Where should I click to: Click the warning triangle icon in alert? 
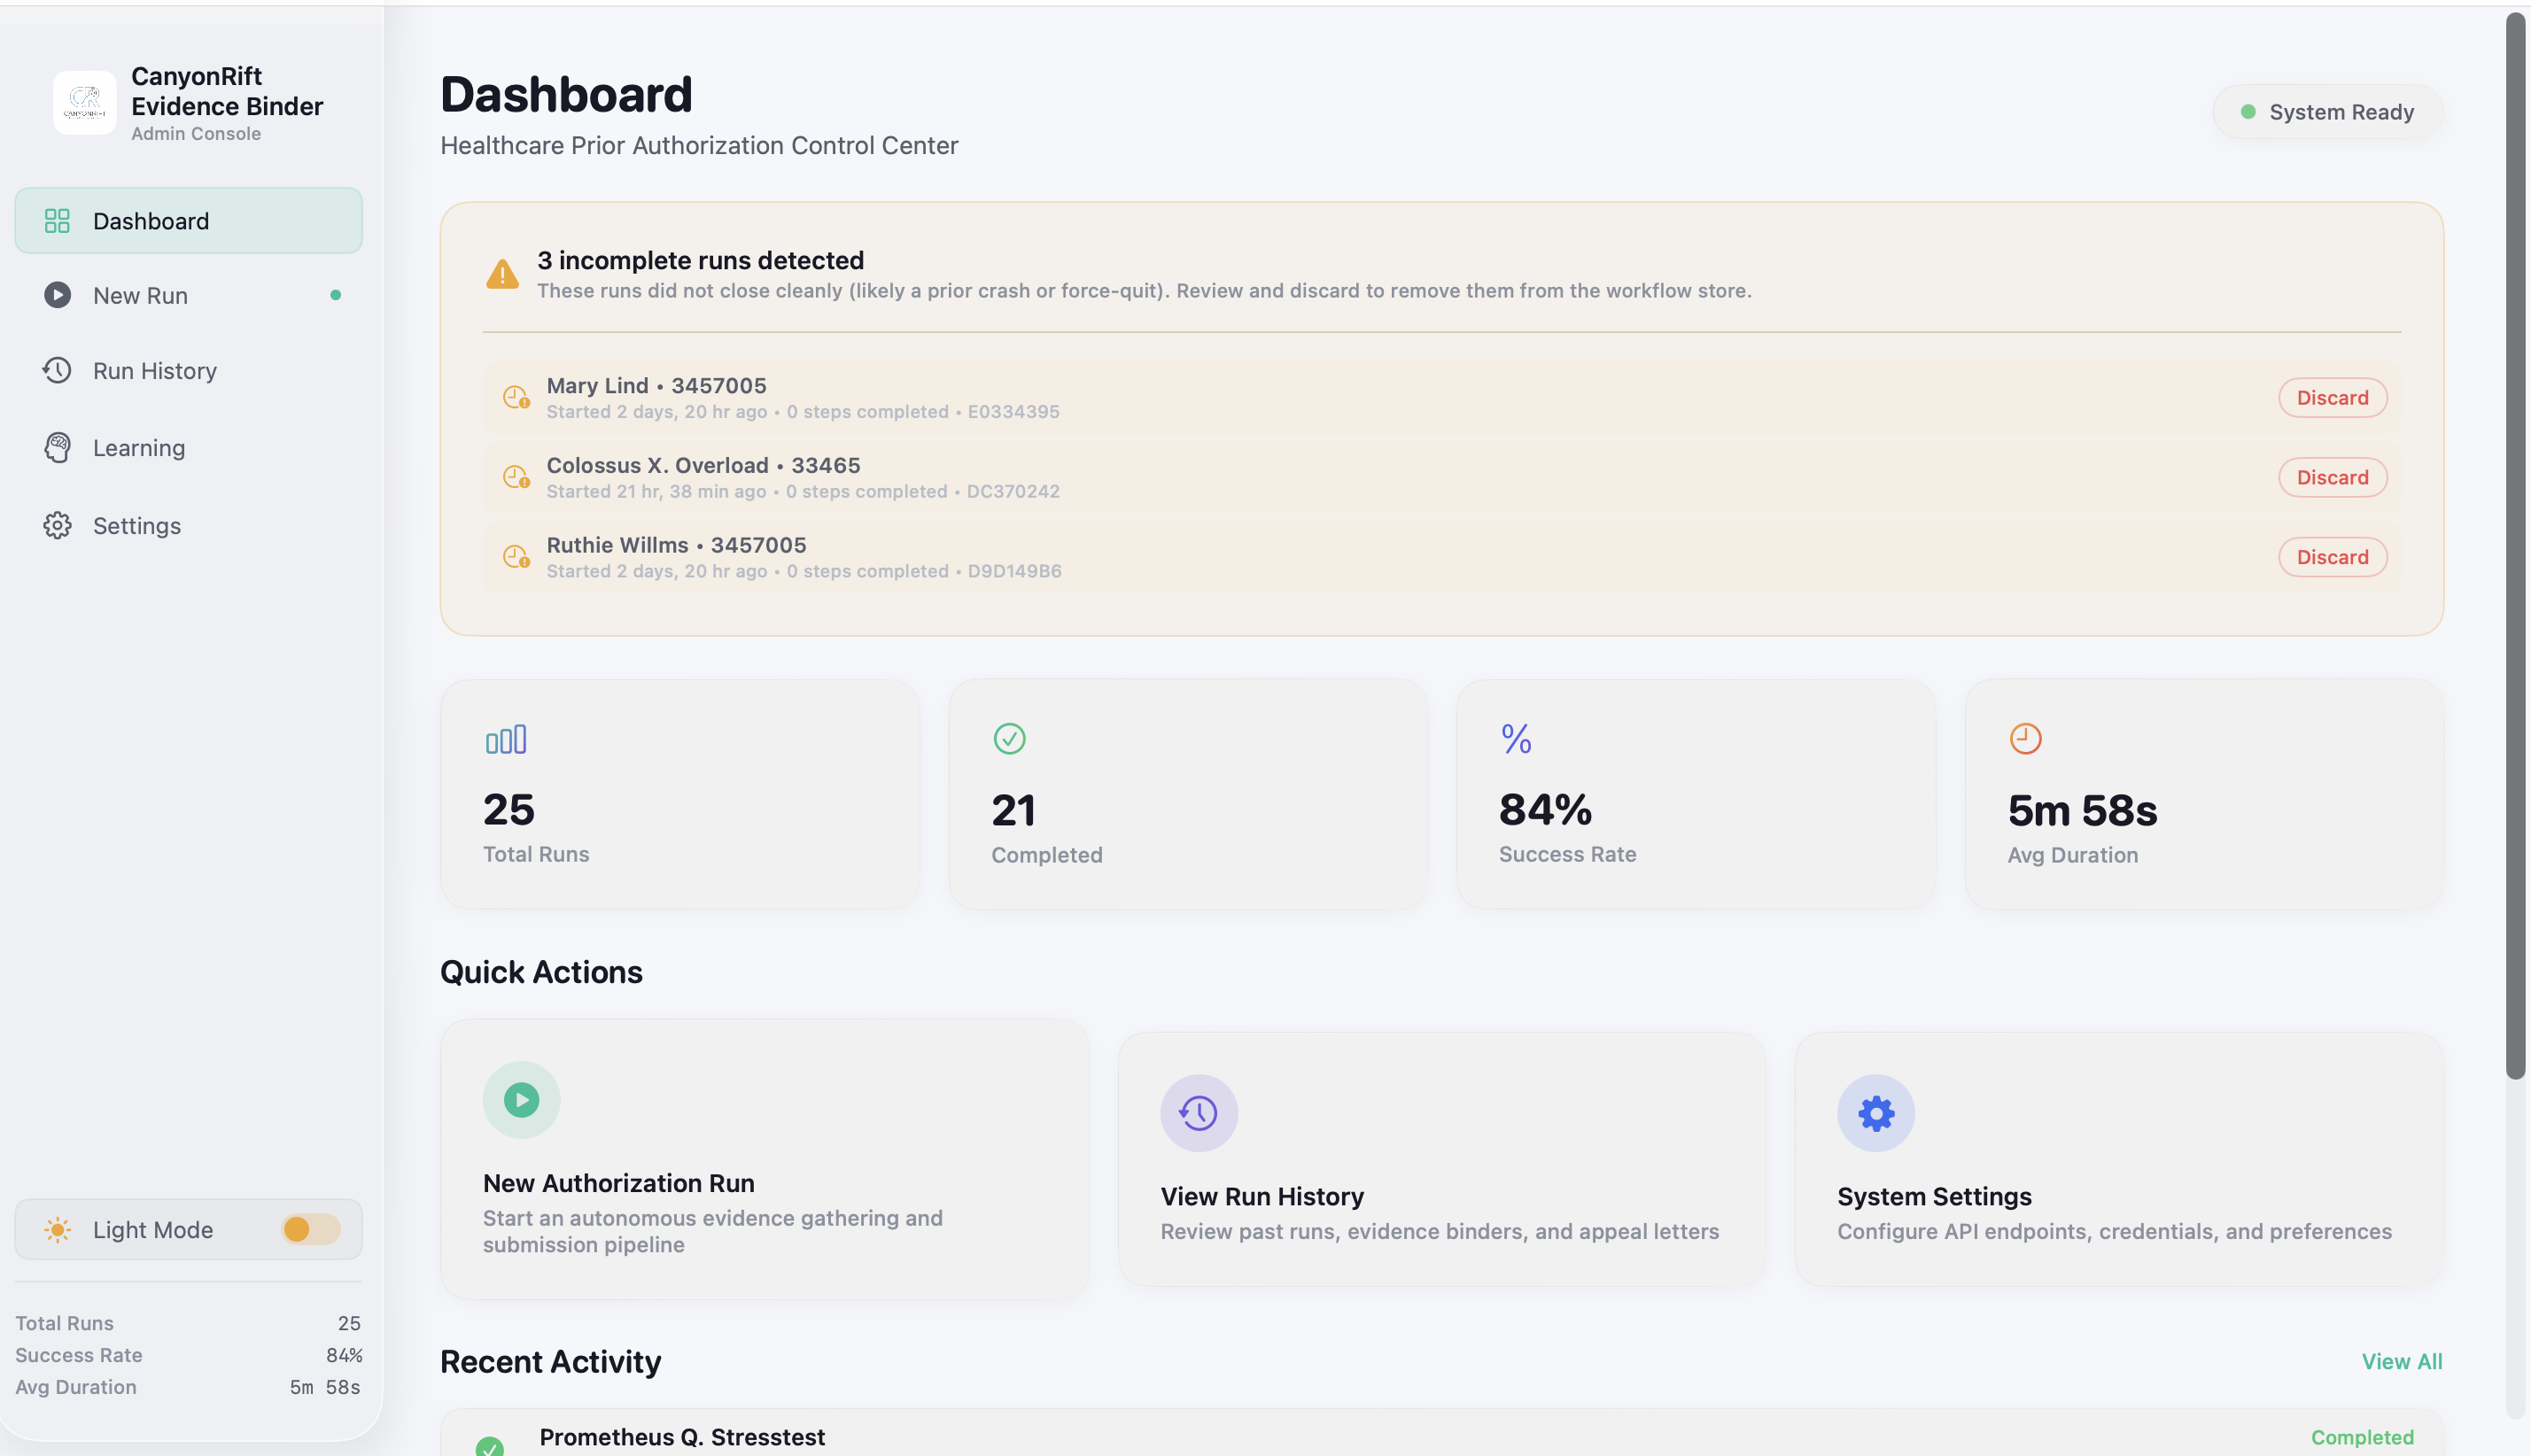pyautogui.click(x=502, y=274)
